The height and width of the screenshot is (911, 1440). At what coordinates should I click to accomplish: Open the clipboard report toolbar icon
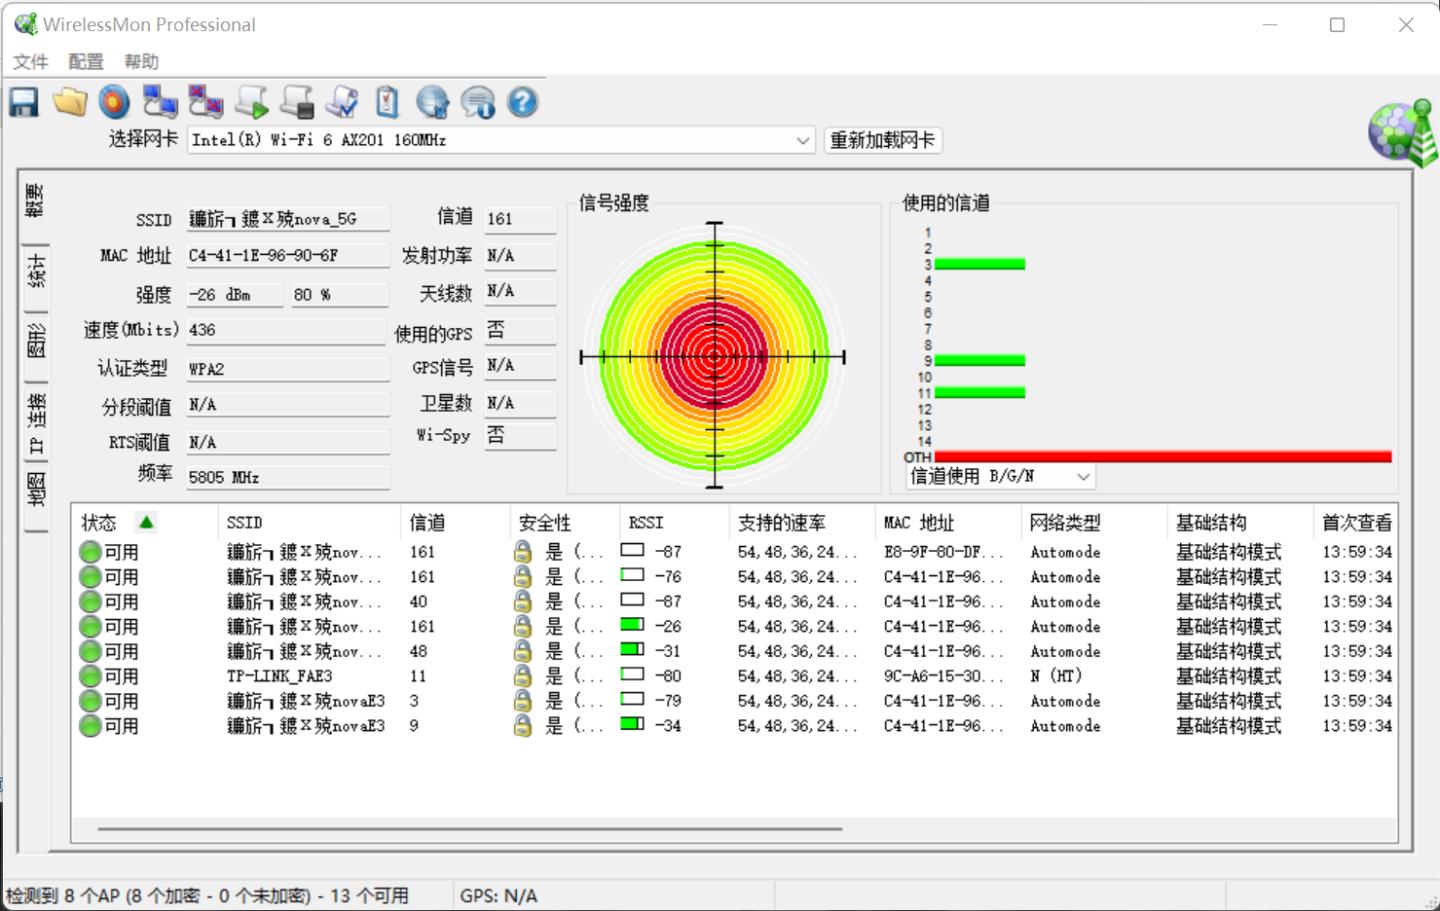click(387, 102)
